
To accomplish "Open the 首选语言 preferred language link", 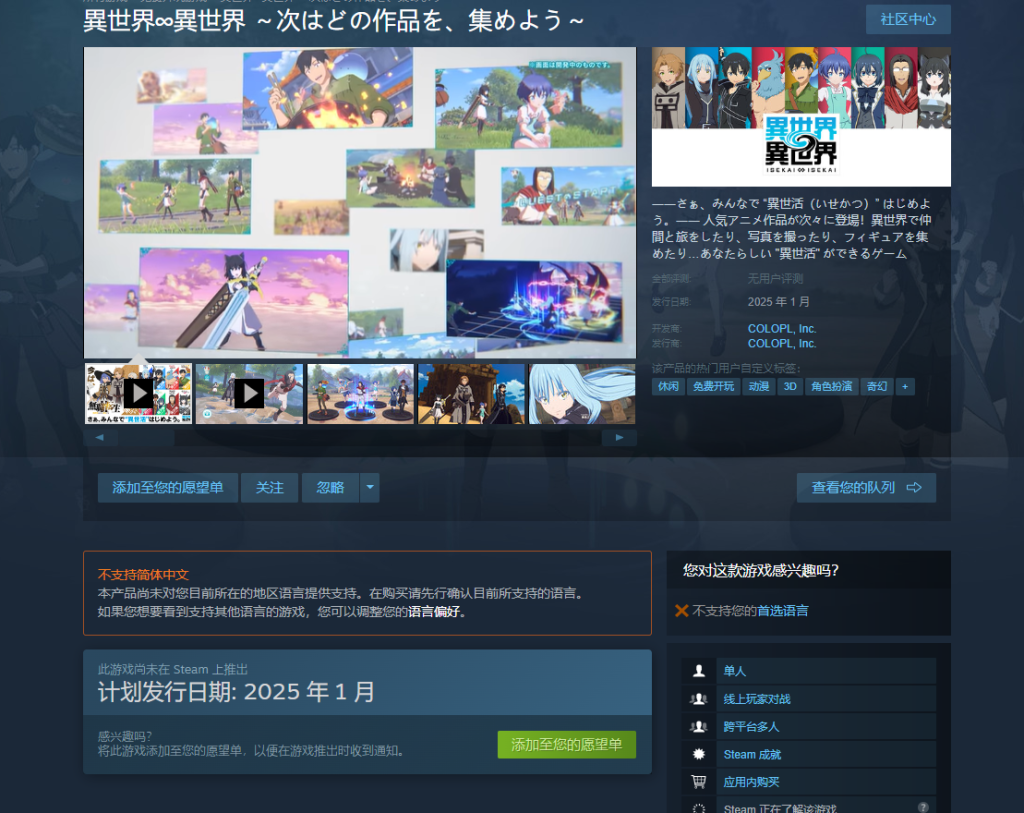I will pos(782,611).
